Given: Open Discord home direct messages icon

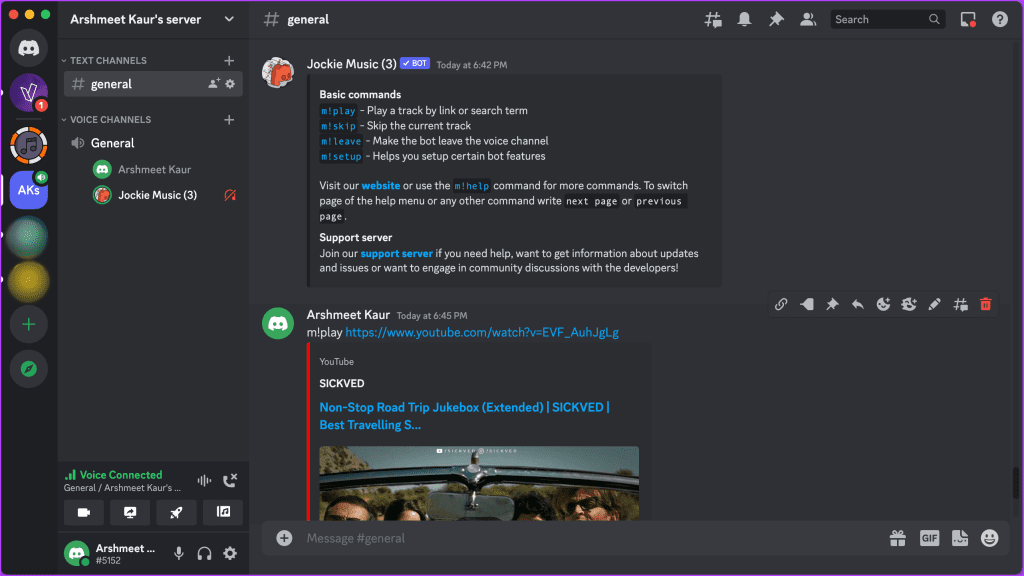Looking at the screenshot, I should [x=29, y=48].
